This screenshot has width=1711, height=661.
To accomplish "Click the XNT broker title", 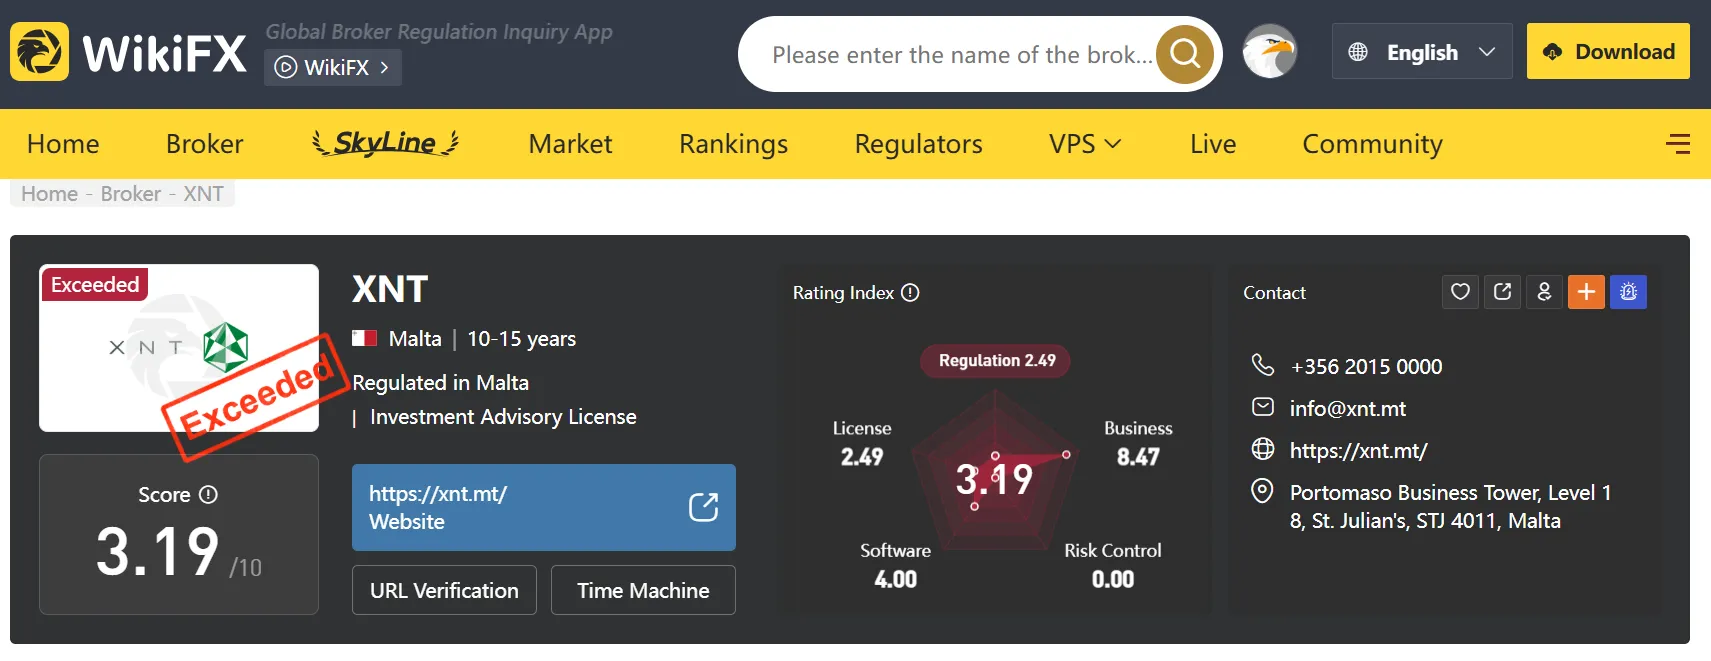I will (390, 289).
